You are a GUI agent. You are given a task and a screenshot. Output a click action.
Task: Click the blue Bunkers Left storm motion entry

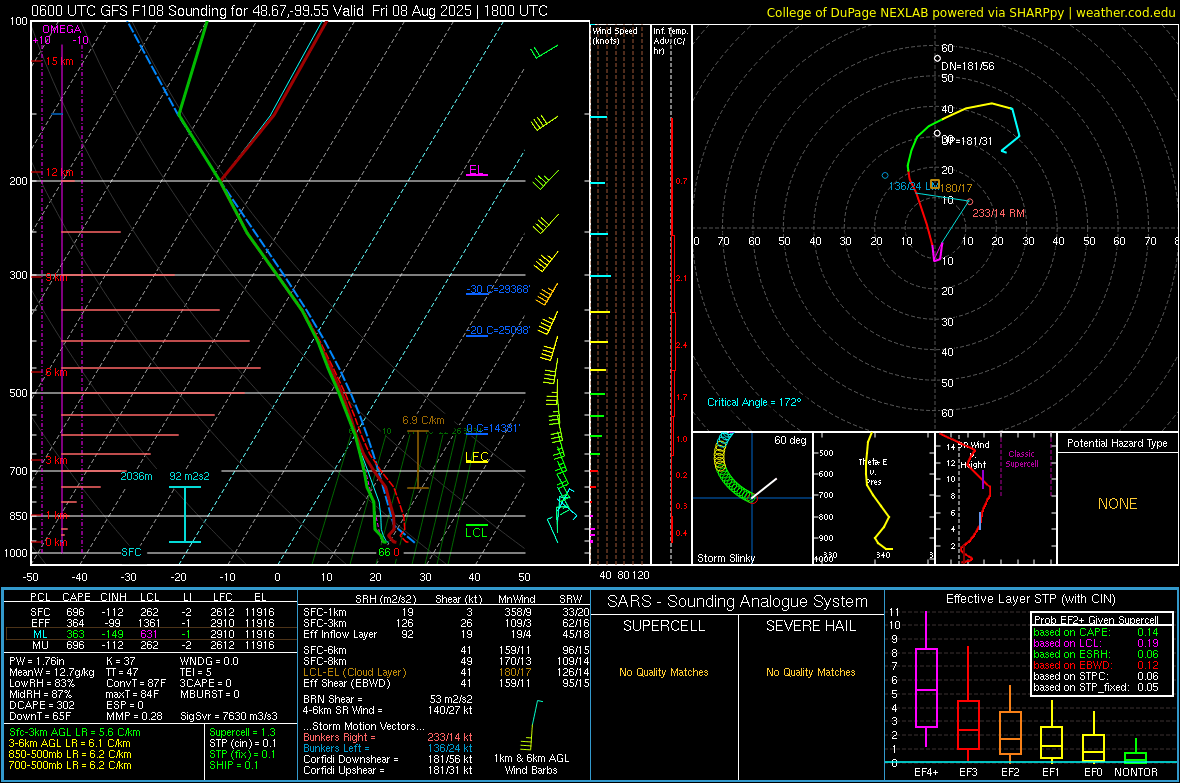(388, 748)
